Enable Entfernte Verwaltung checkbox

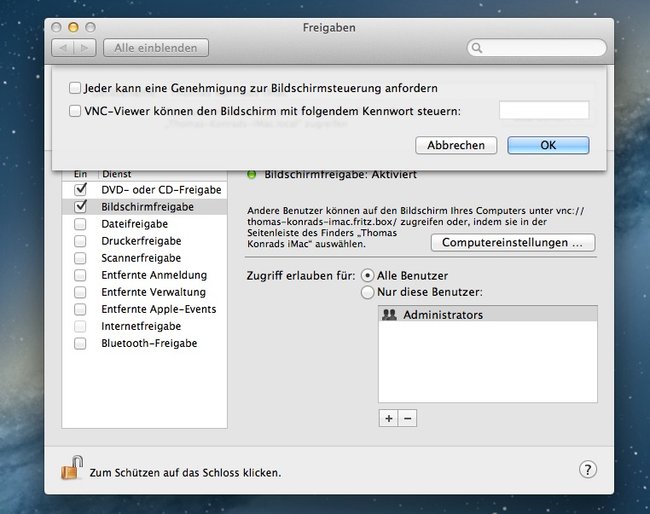pyautogui.click(x=80, y=292)
